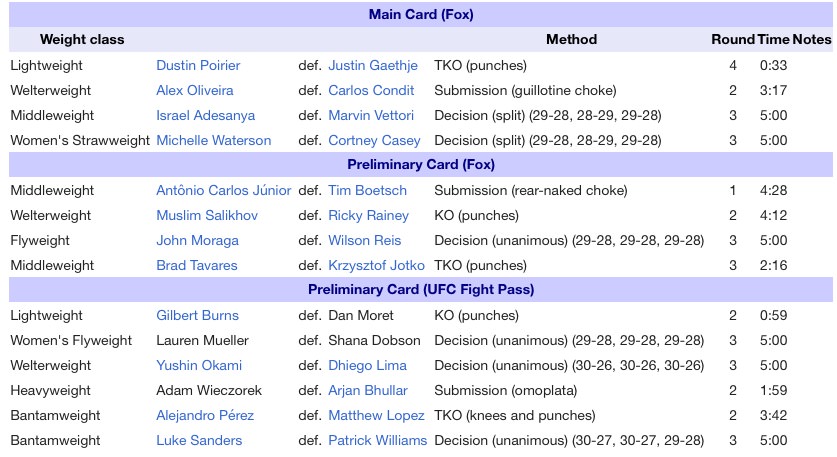Click the Alex Oliveira link

click(x=194, y=90)
